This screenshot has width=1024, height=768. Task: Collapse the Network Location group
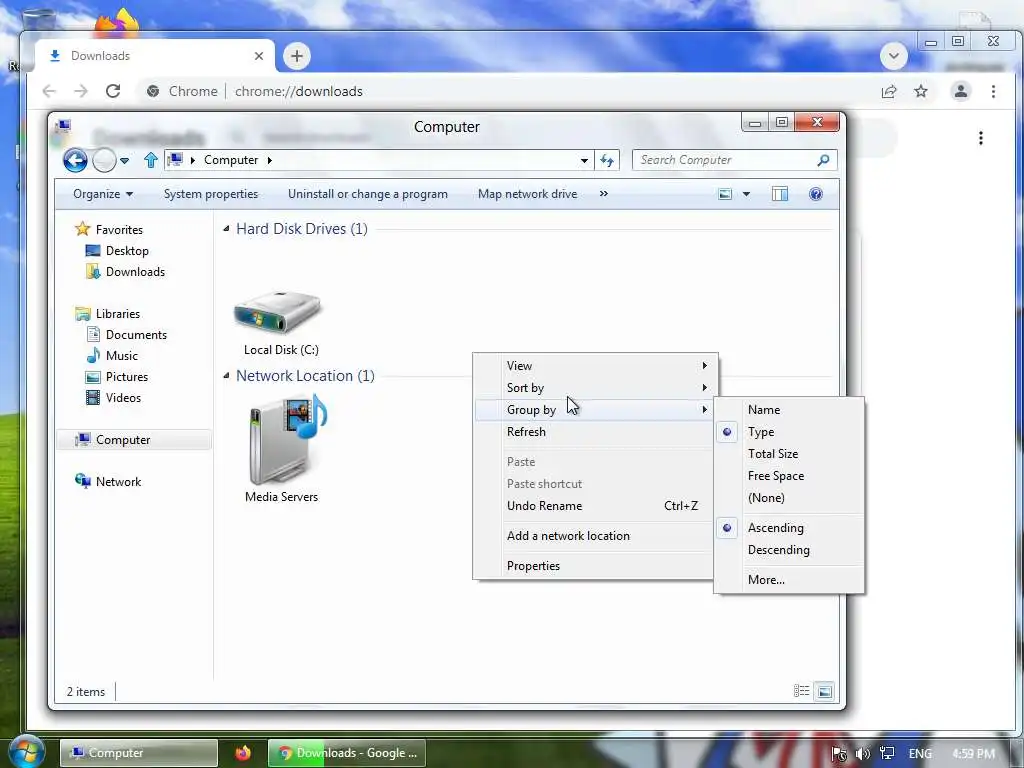pos(226,376)
